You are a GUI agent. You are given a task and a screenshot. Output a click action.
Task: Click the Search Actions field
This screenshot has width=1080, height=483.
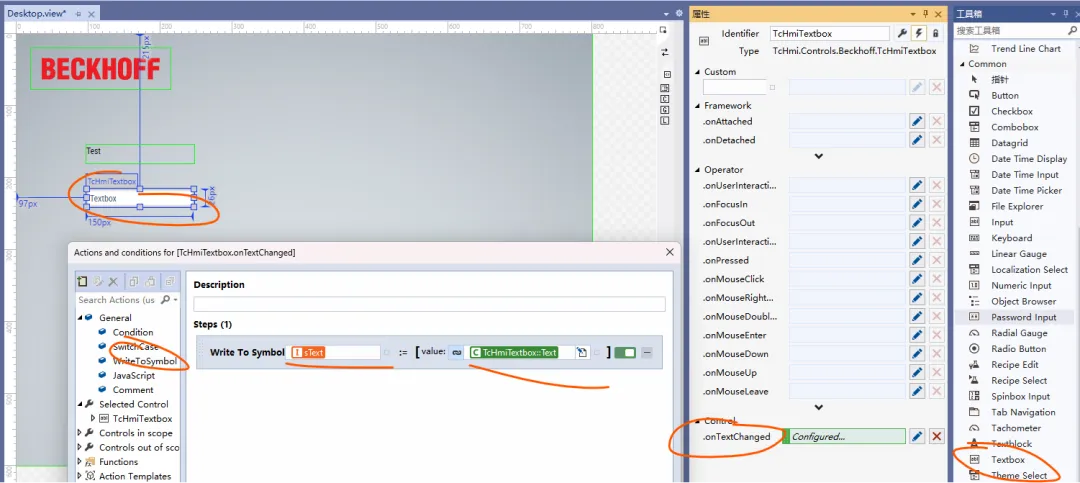click(118, 300)
